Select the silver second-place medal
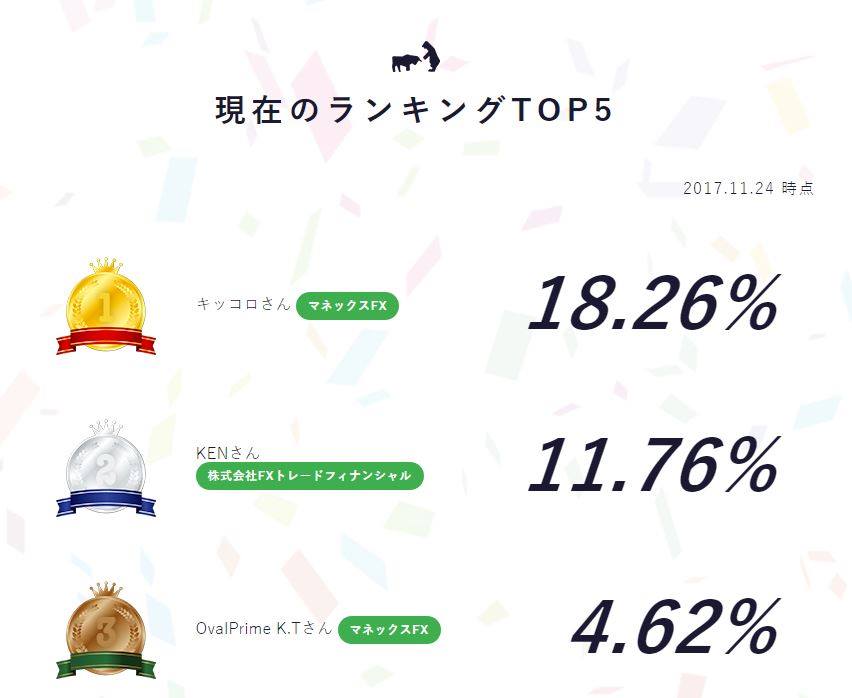Image resolution: width=852 pixels, height=698 pixels. [106, 468]
